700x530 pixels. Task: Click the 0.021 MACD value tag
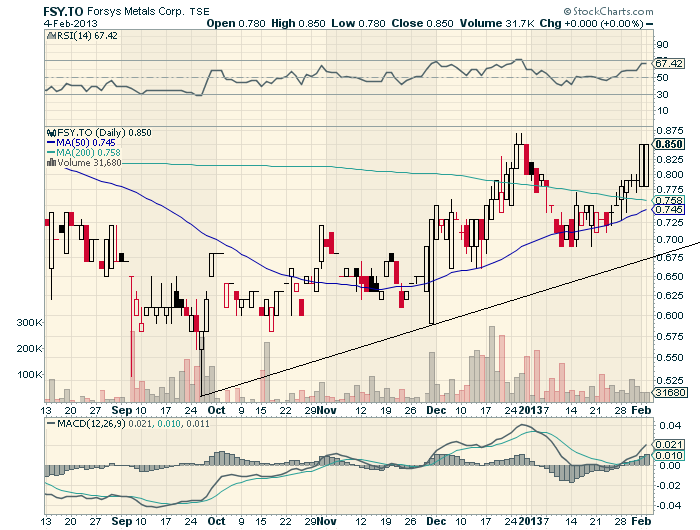[x=669, y=444]
